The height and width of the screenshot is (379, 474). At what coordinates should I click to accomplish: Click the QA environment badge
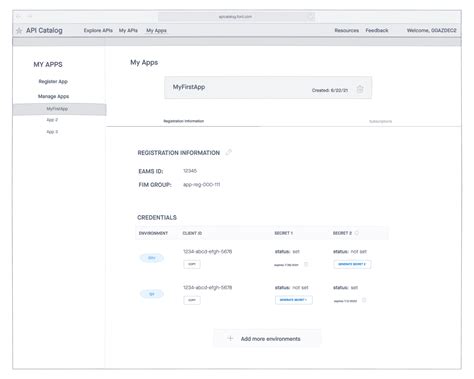pyautogui.click(x=152, y=294)
